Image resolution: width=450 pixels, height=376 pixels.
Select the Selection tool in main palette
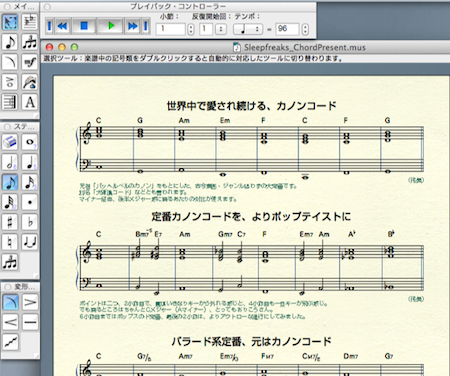point(10,22)
